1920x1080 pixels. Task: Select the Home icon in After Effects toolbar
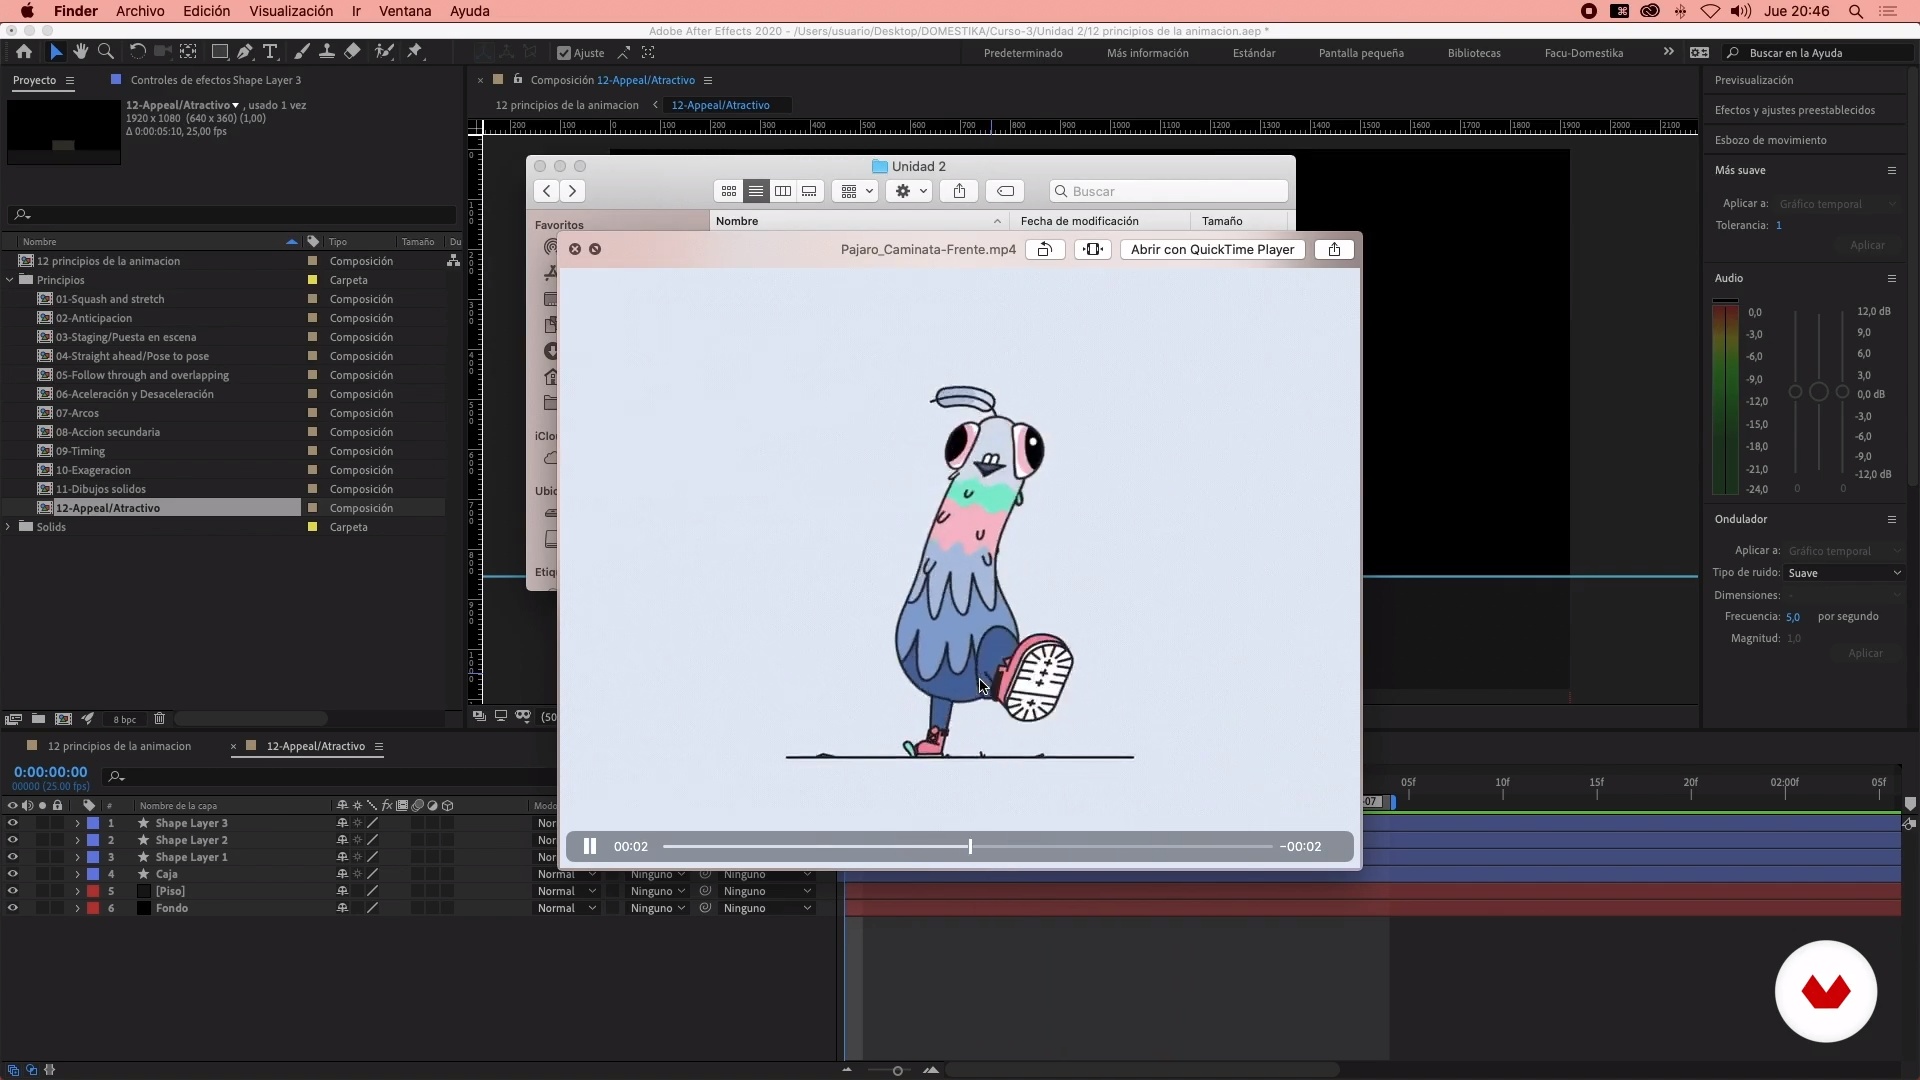(24, 52)
